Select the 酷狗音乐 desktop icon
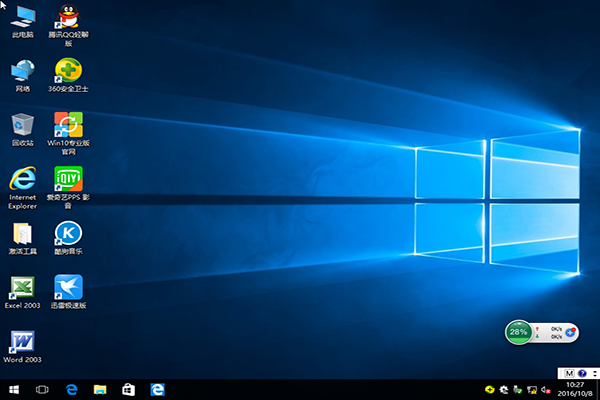This screenshot has height=400, width=600. click(x=68, y=234)
